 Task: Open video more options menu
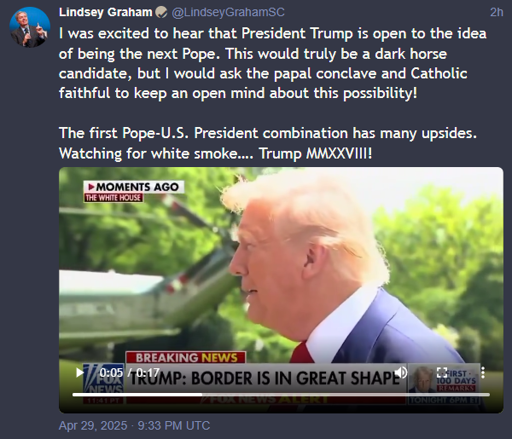[483, 373]
